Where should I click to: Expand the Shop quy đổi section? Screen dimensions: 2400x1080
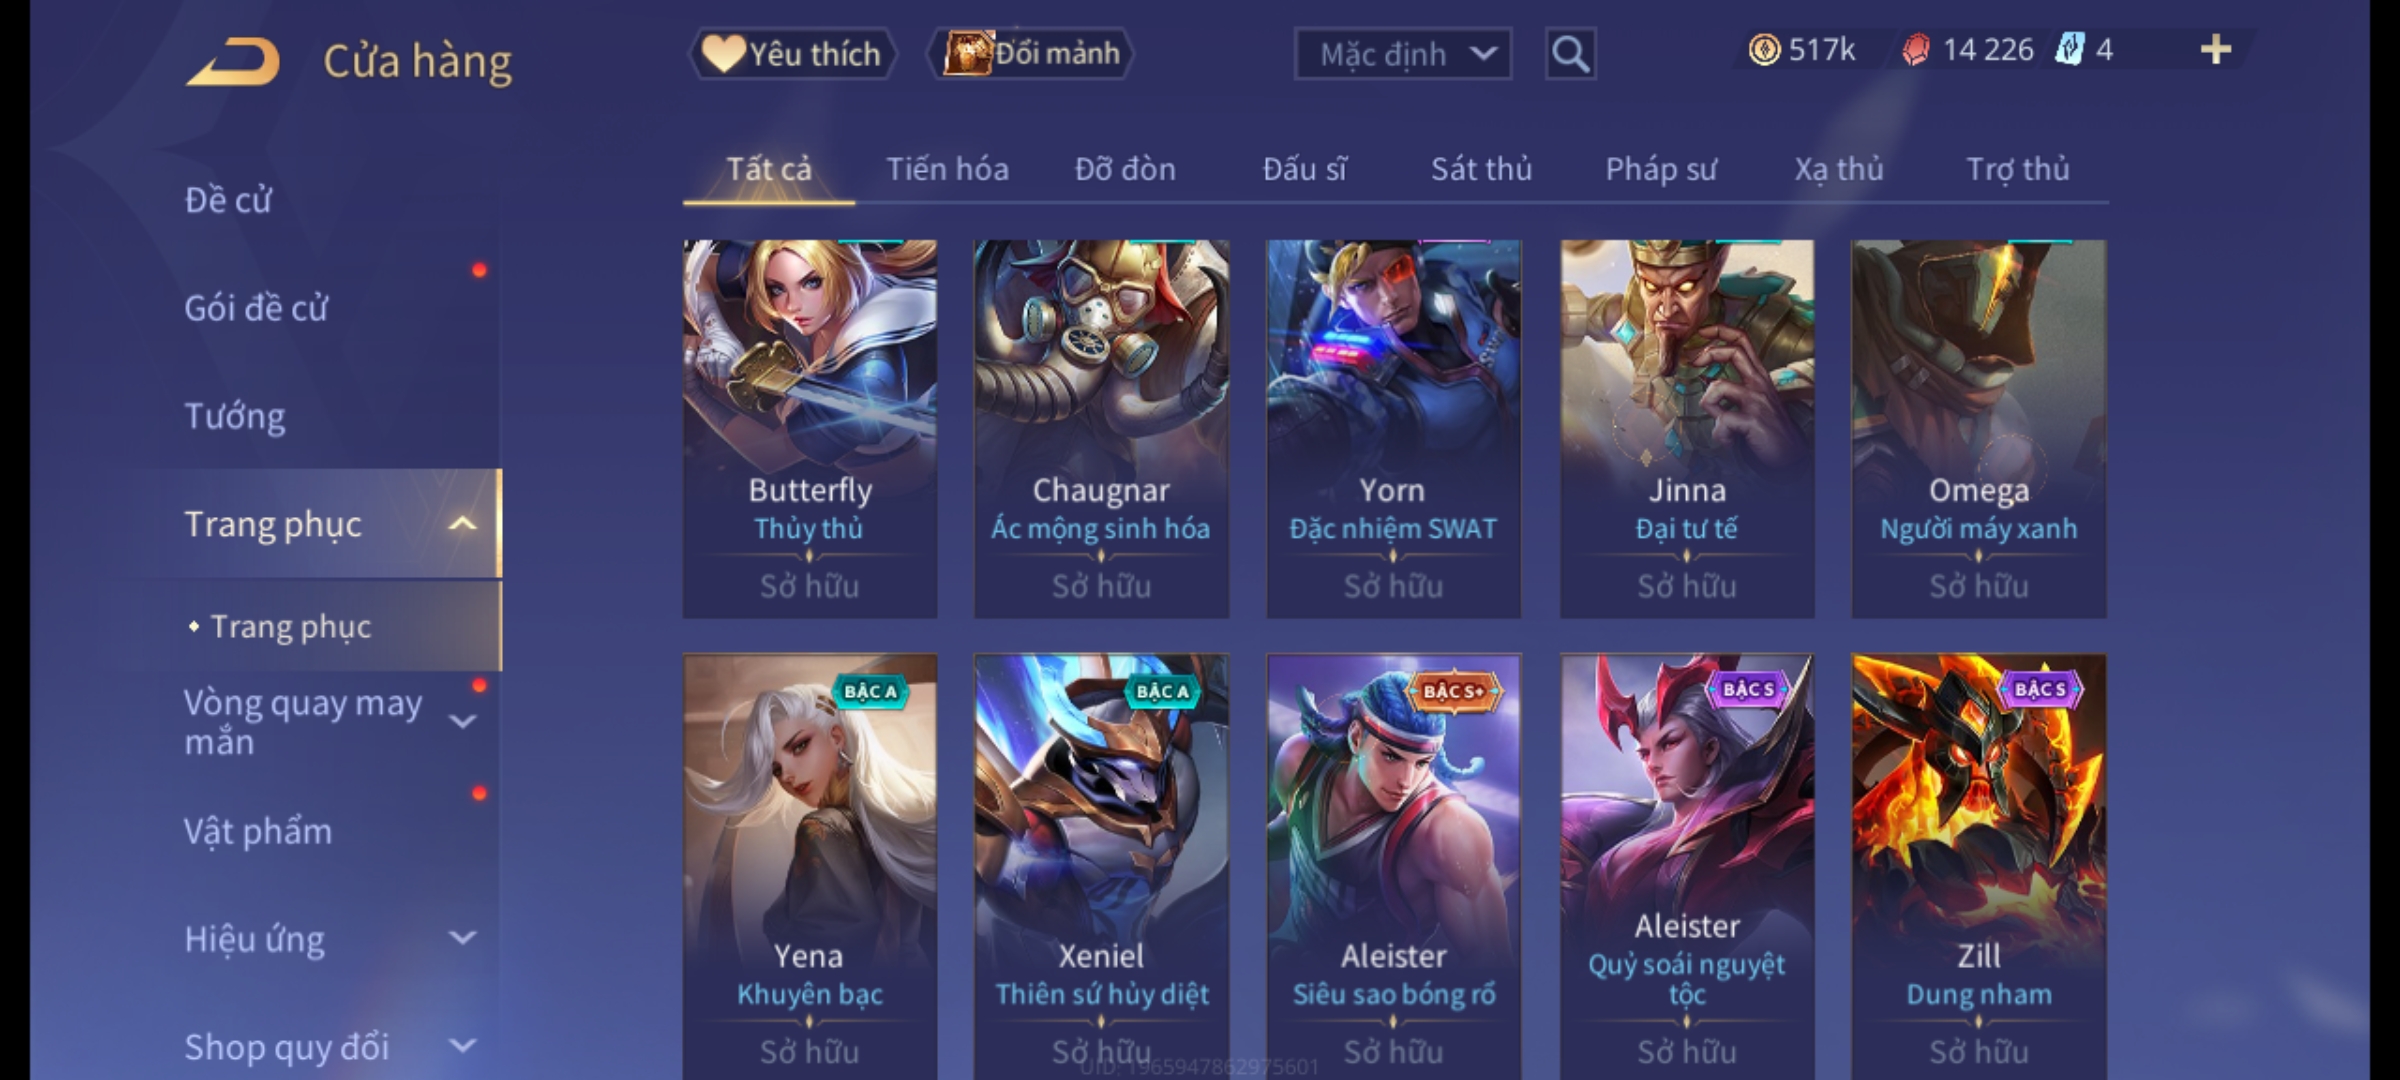pyautogui.click(x=462, y=1046)
